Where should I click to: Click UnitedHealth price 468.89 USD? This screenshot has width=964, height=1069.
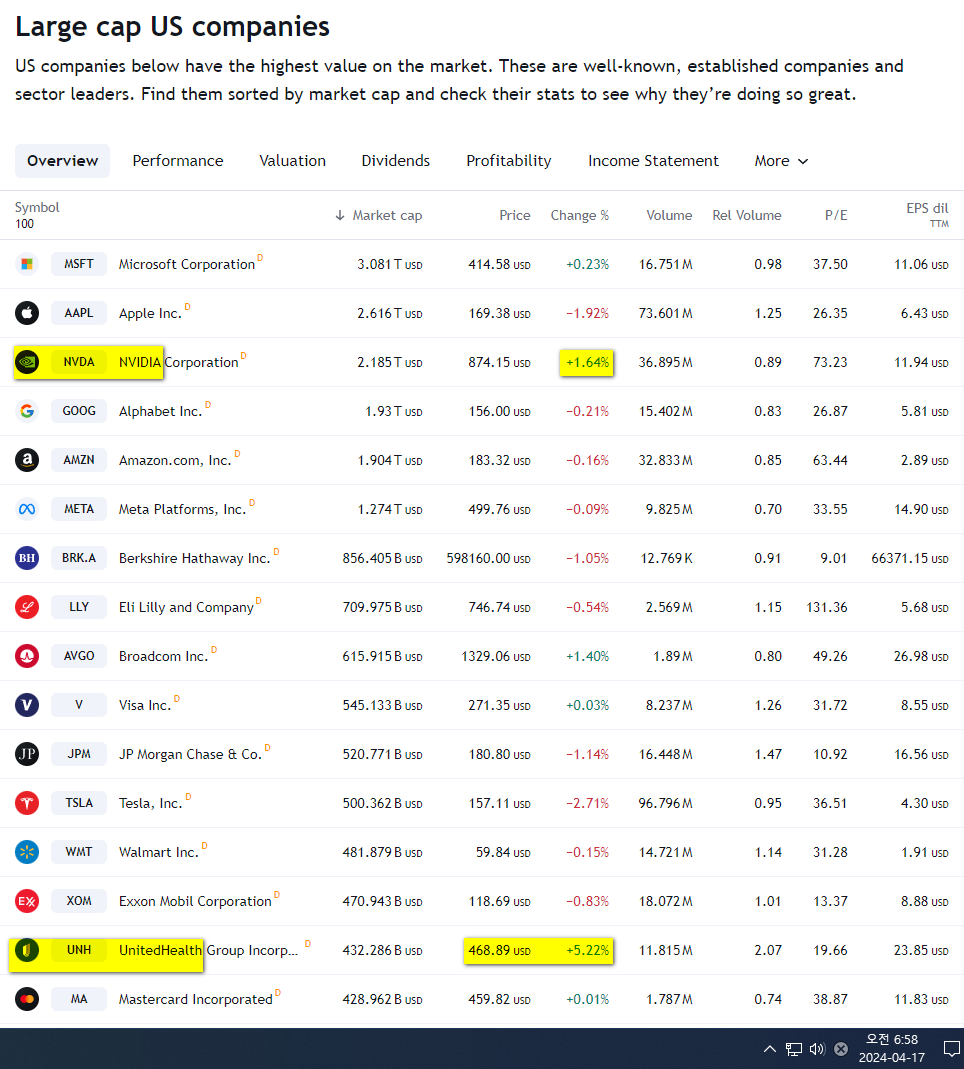click(x=499, y=950)
